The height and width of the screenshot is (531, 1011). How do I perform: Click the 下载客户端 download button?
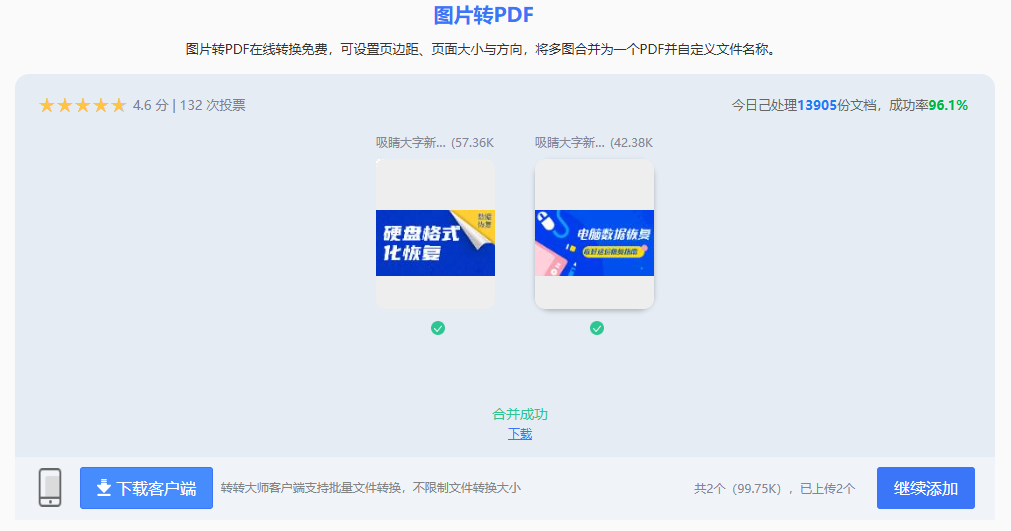pyautogui.click(x=146, y=488)
